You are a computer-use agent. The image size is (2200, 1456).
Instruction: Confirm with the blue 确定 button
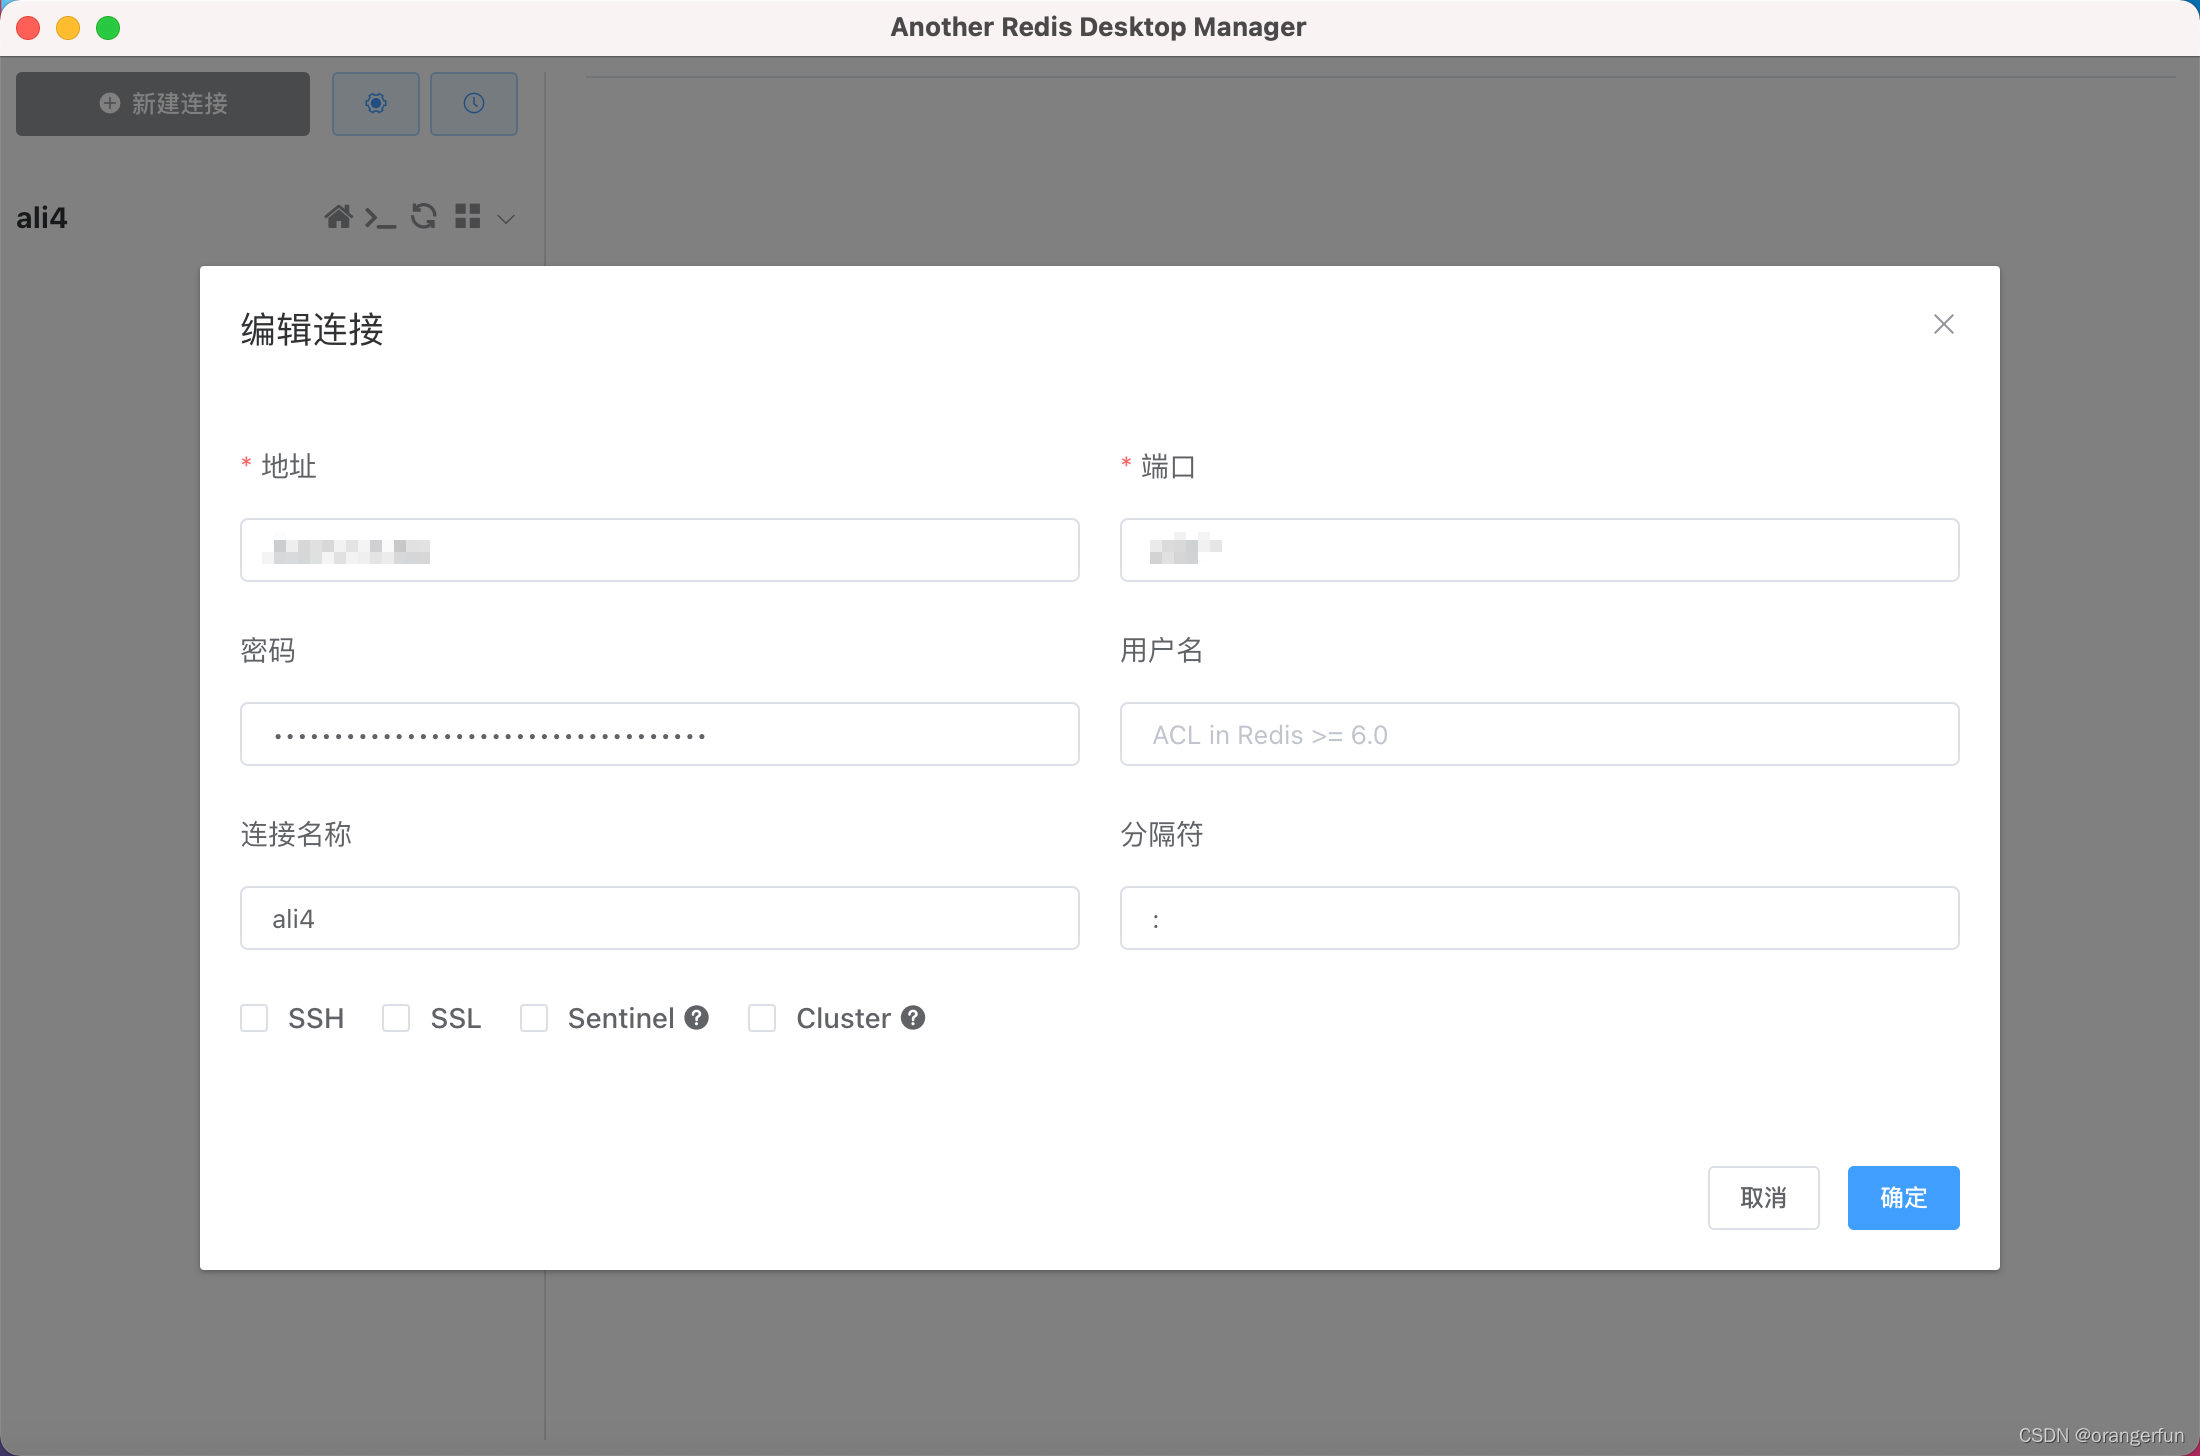(1904, 1198)
